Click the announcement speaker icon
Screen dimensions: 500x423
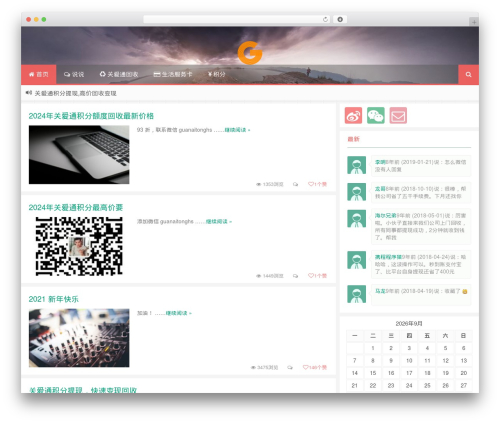(29, 93)
